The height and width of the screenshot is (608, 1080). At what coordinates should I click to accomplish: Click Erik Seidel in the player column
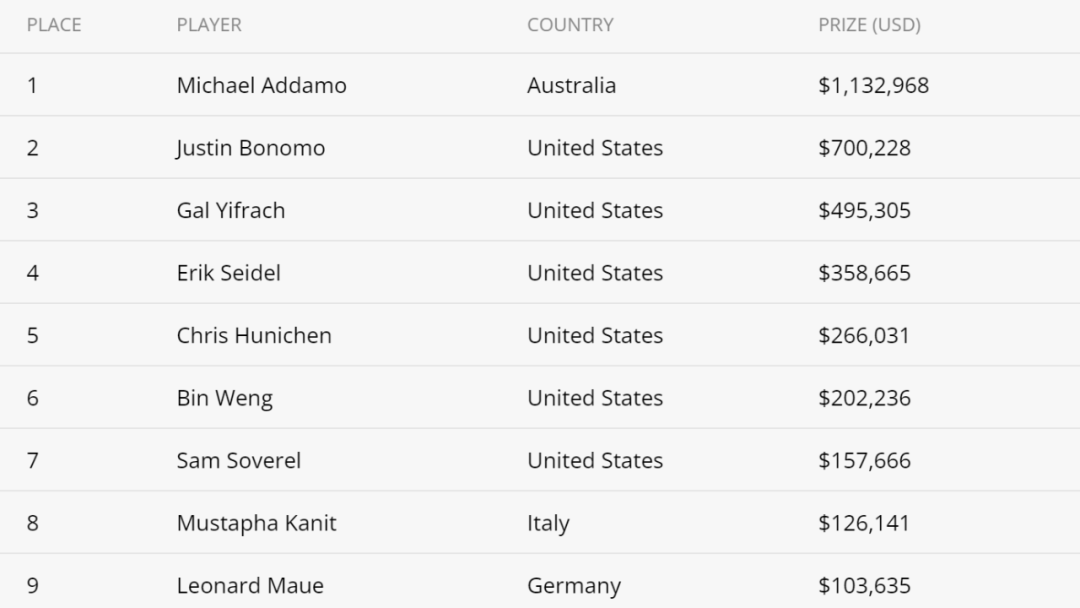(x=228, y=273)
